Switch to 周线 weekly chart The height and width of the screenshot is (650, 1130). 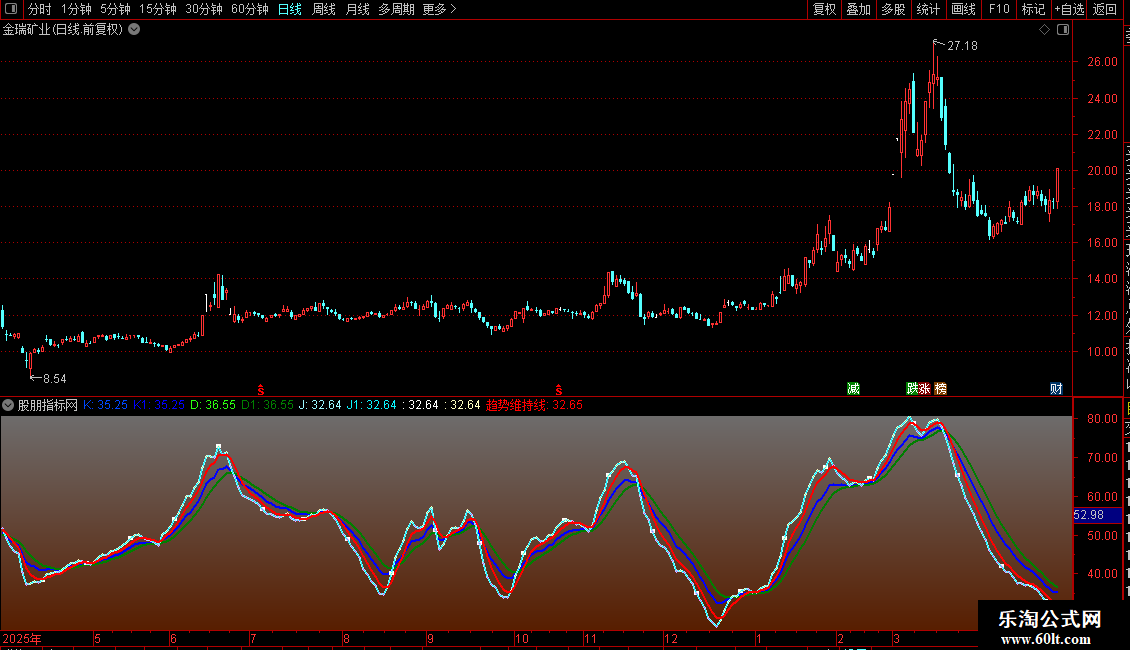[324, 9]
